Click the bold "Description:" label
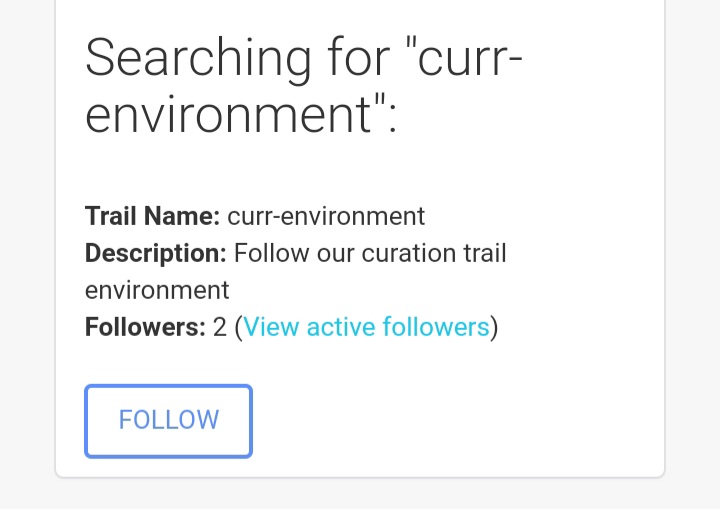The image size is (720, 509). click(x=155, y=253)
